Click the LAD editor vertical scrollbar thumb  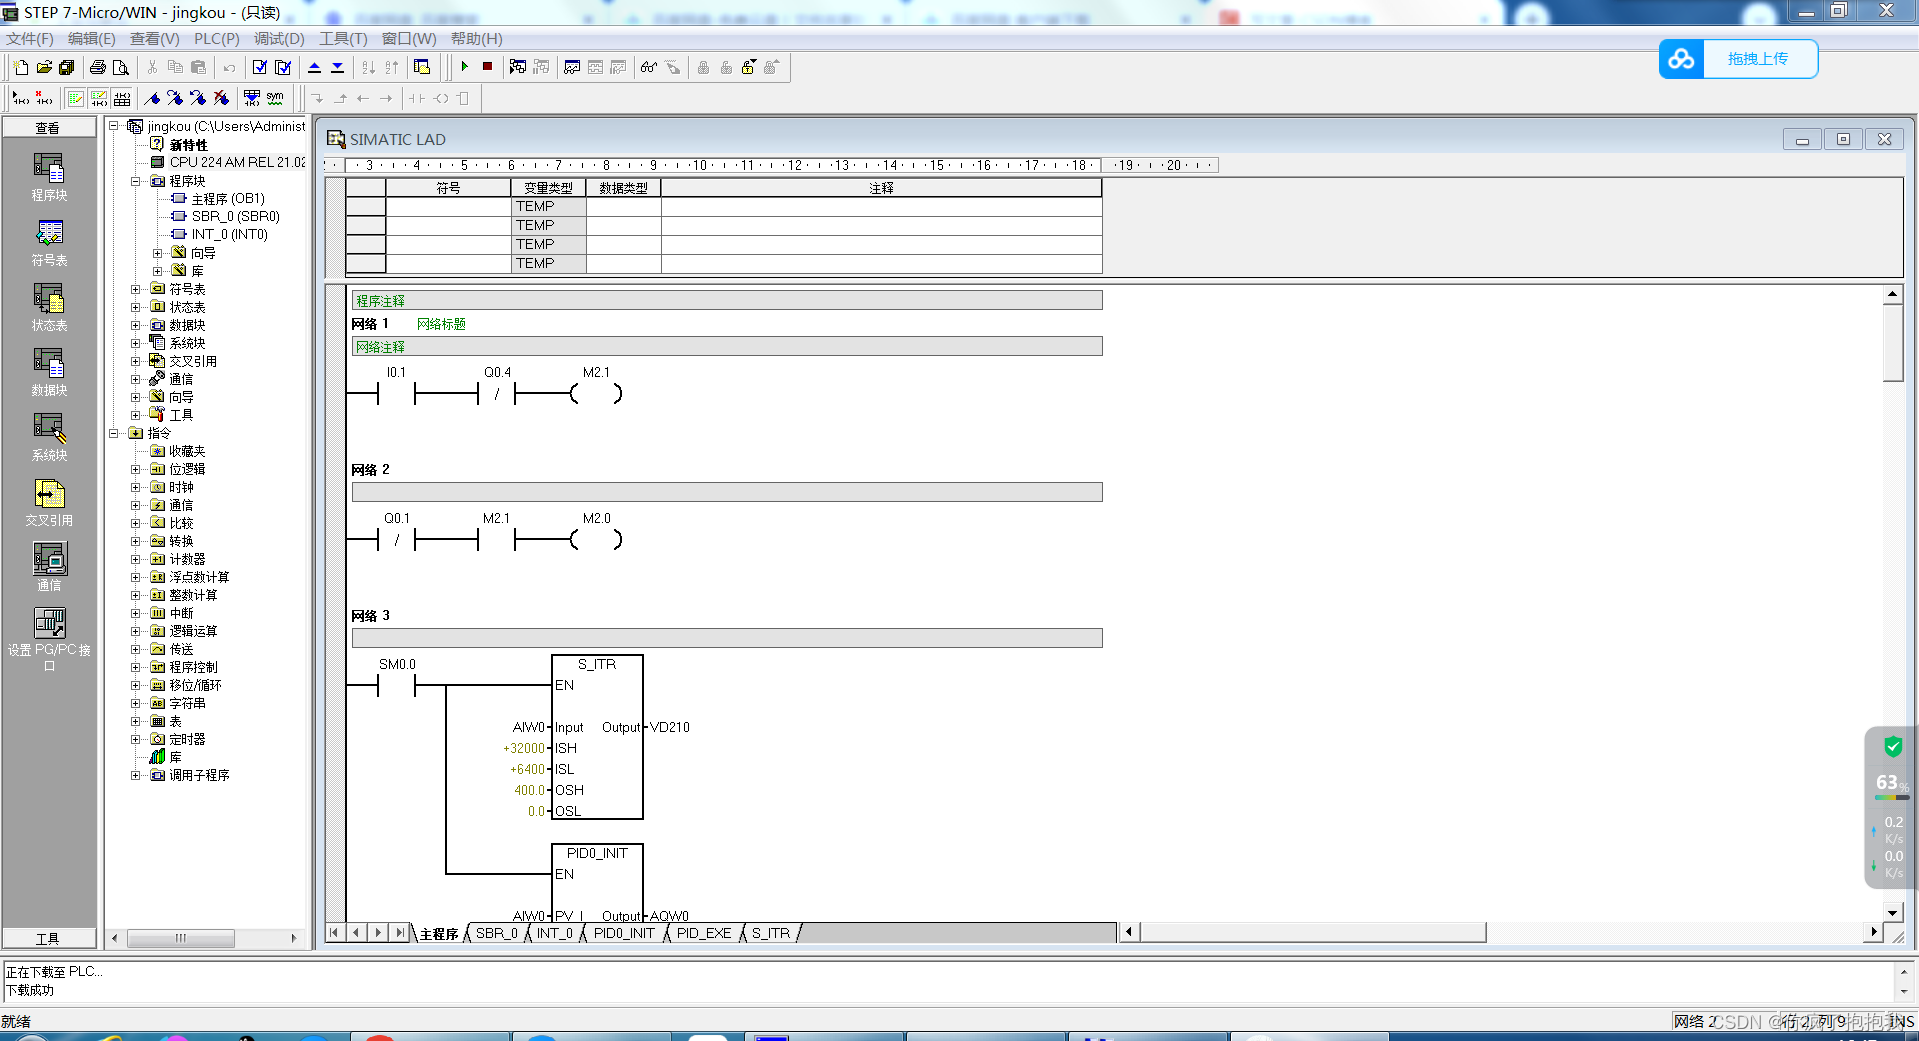pyautogui.click(x=1892, y=342)
